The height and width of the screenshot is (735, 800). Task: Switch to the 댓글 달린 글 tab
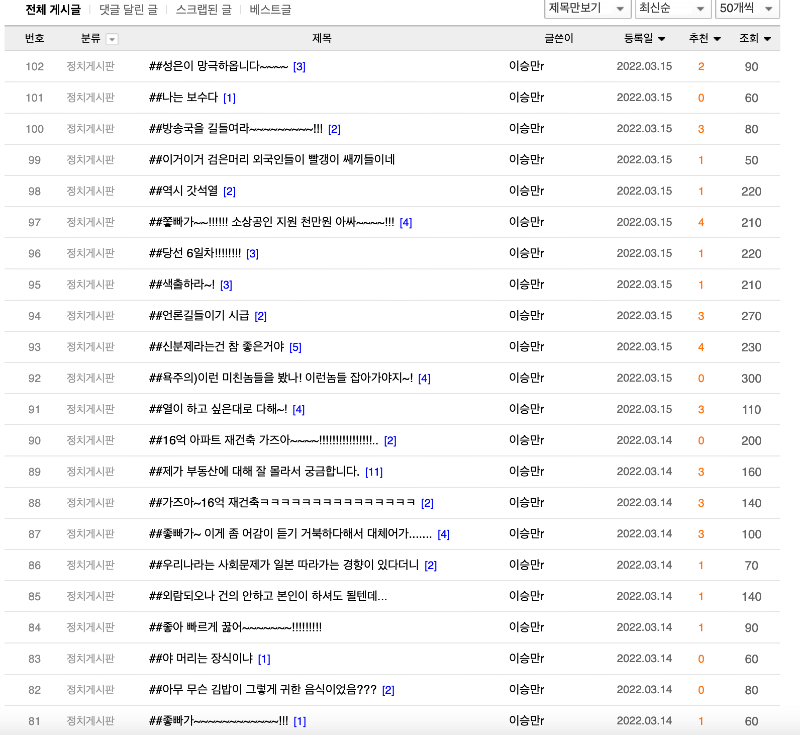[x=128, y=10]
